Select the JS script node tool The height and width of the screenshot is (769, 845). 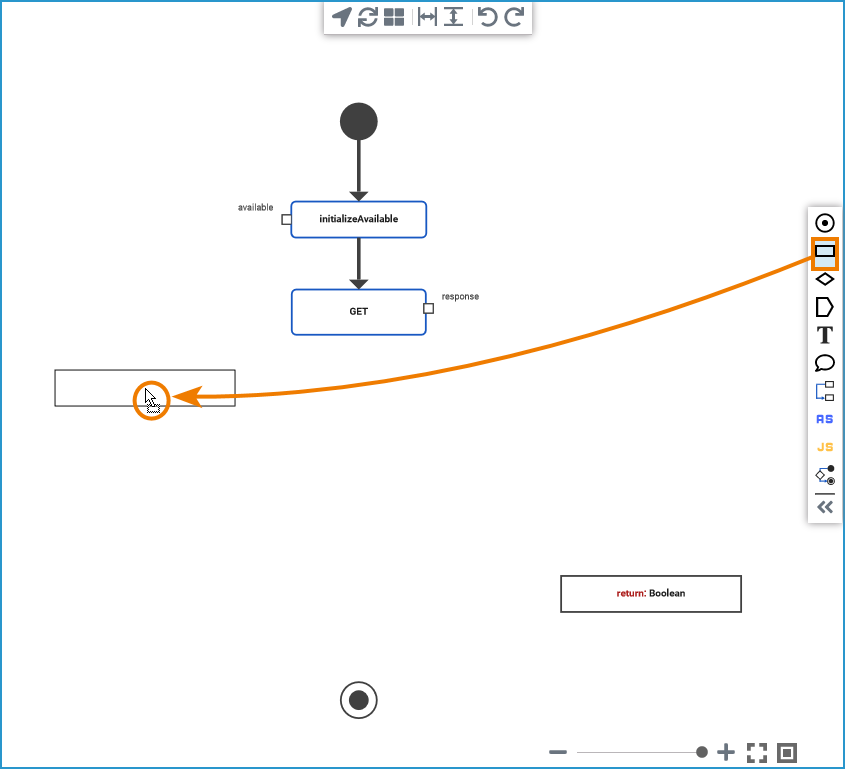click(x=824, y=447)
